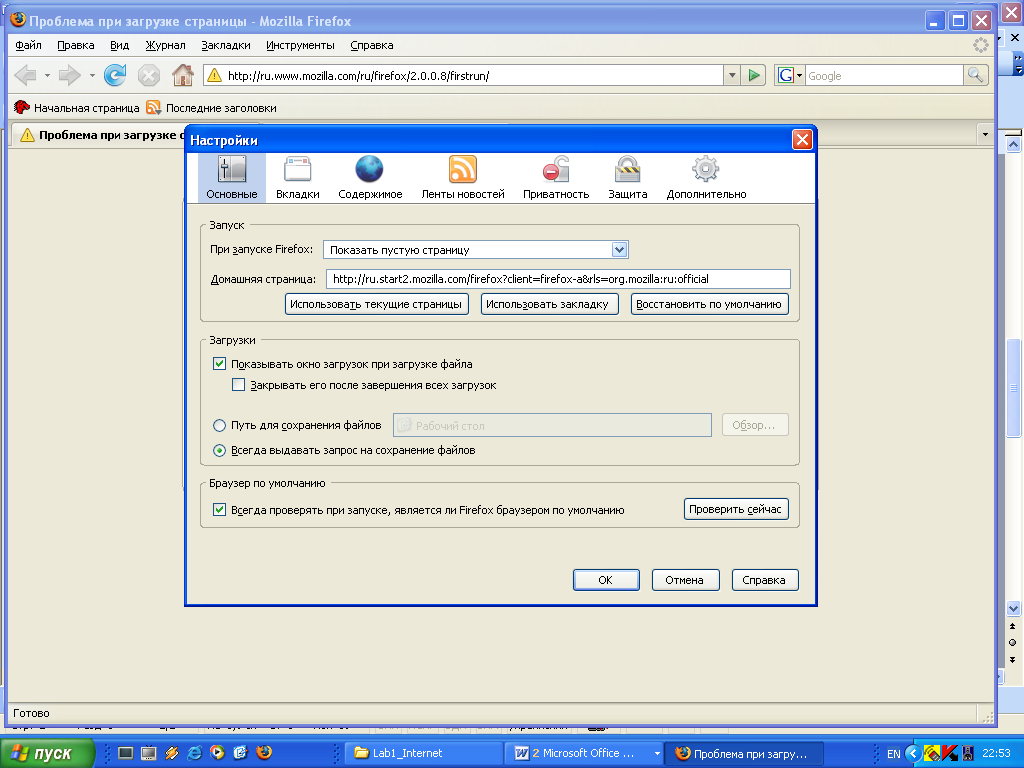Select Всегда выдавать запрос radio button
This screenshot has width=1024, height=768.
pos(219,450)
